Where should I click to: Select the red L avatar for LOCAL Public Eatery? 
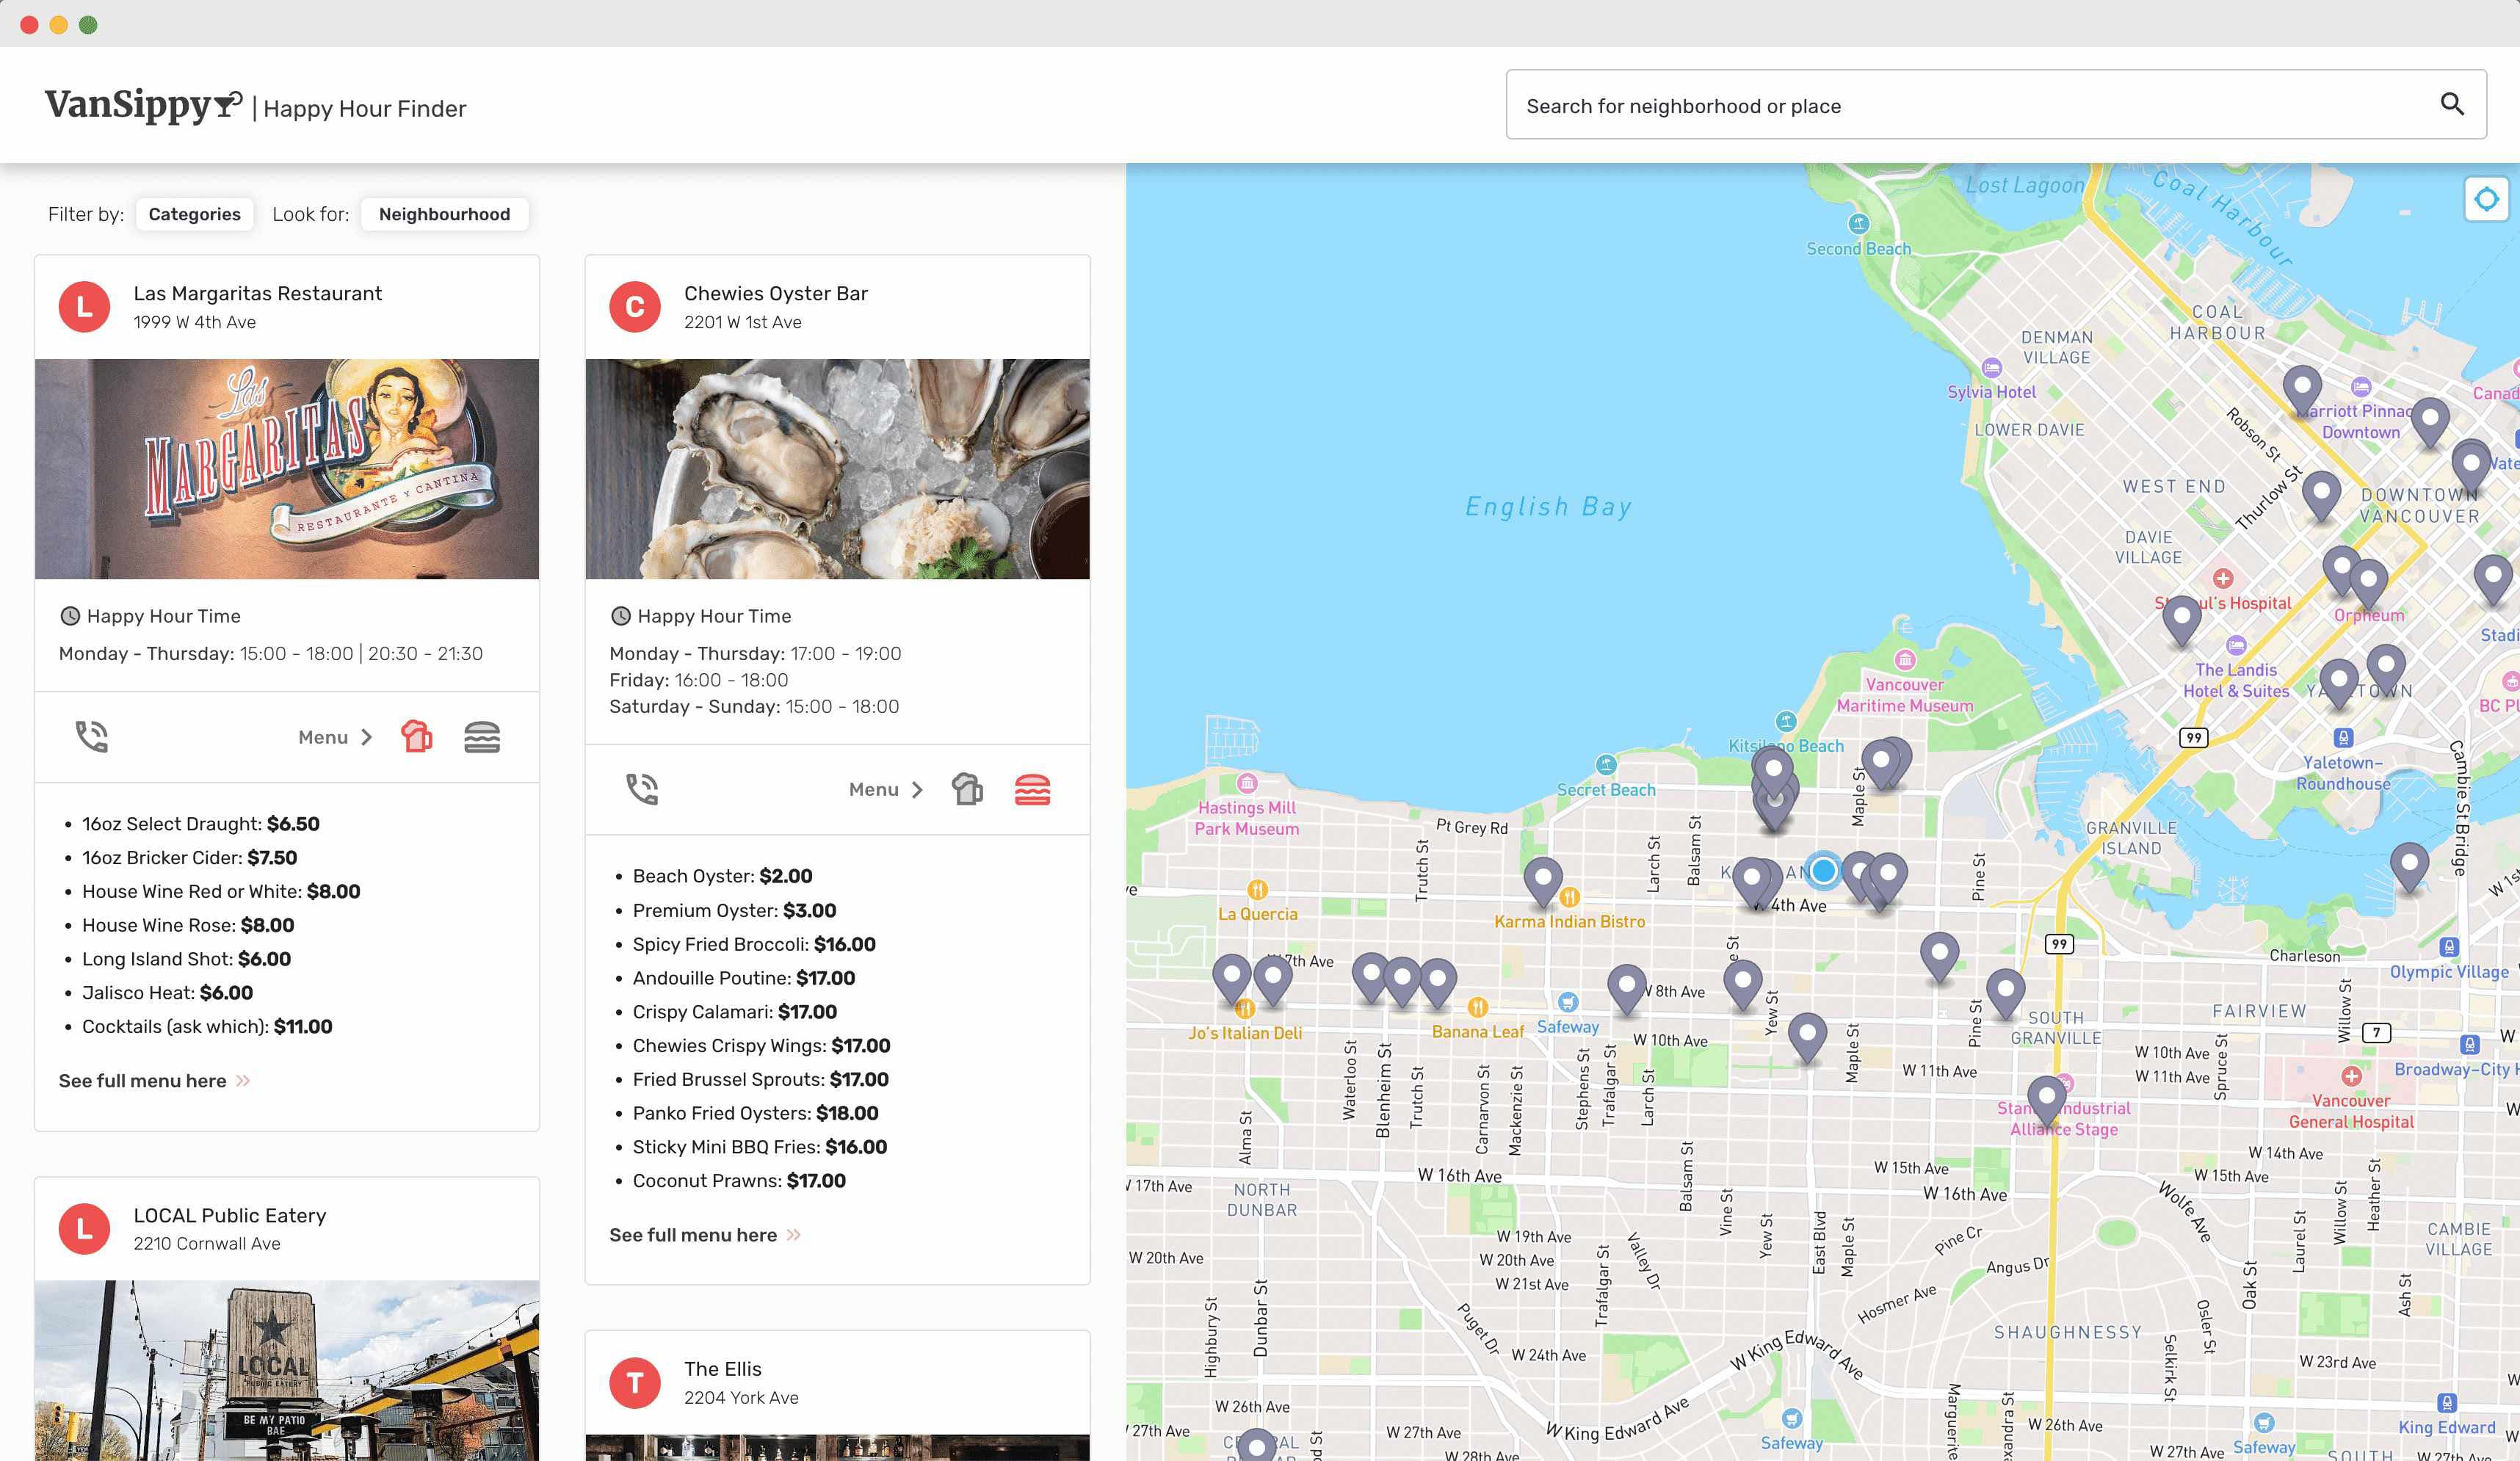(84, 1229)
